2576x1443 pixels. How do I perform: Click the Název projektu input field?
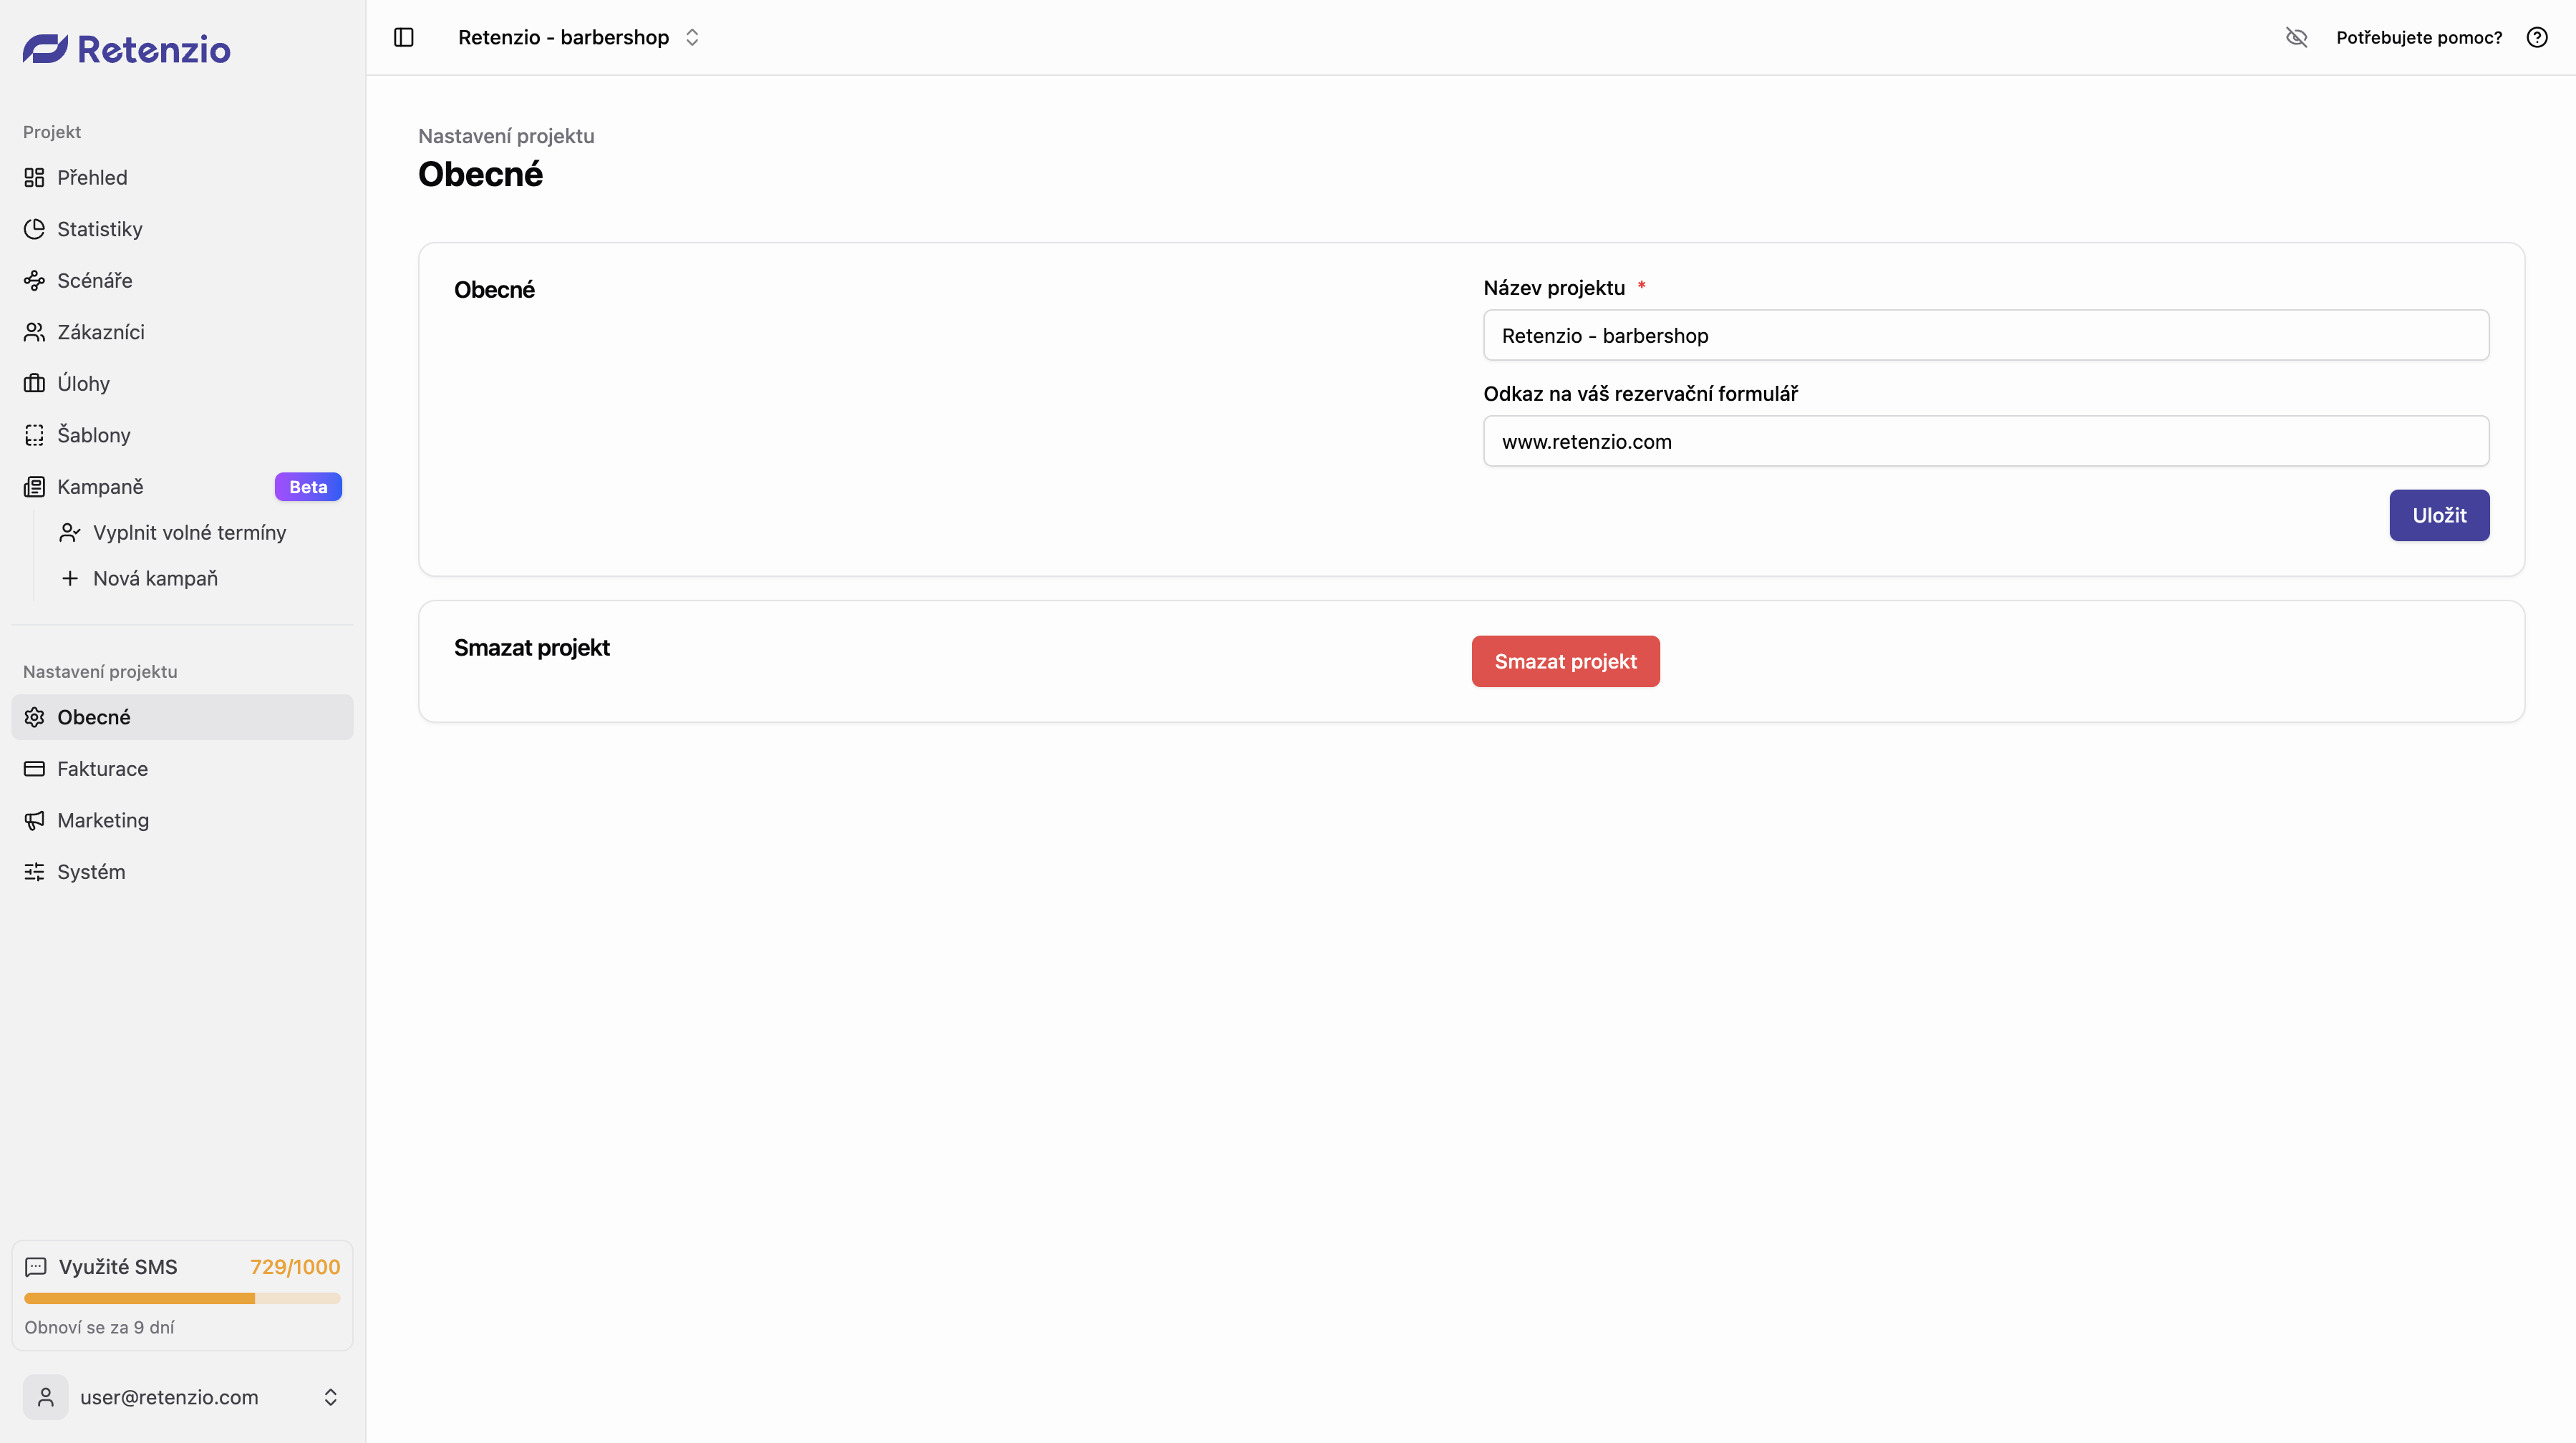[1985, 336]
